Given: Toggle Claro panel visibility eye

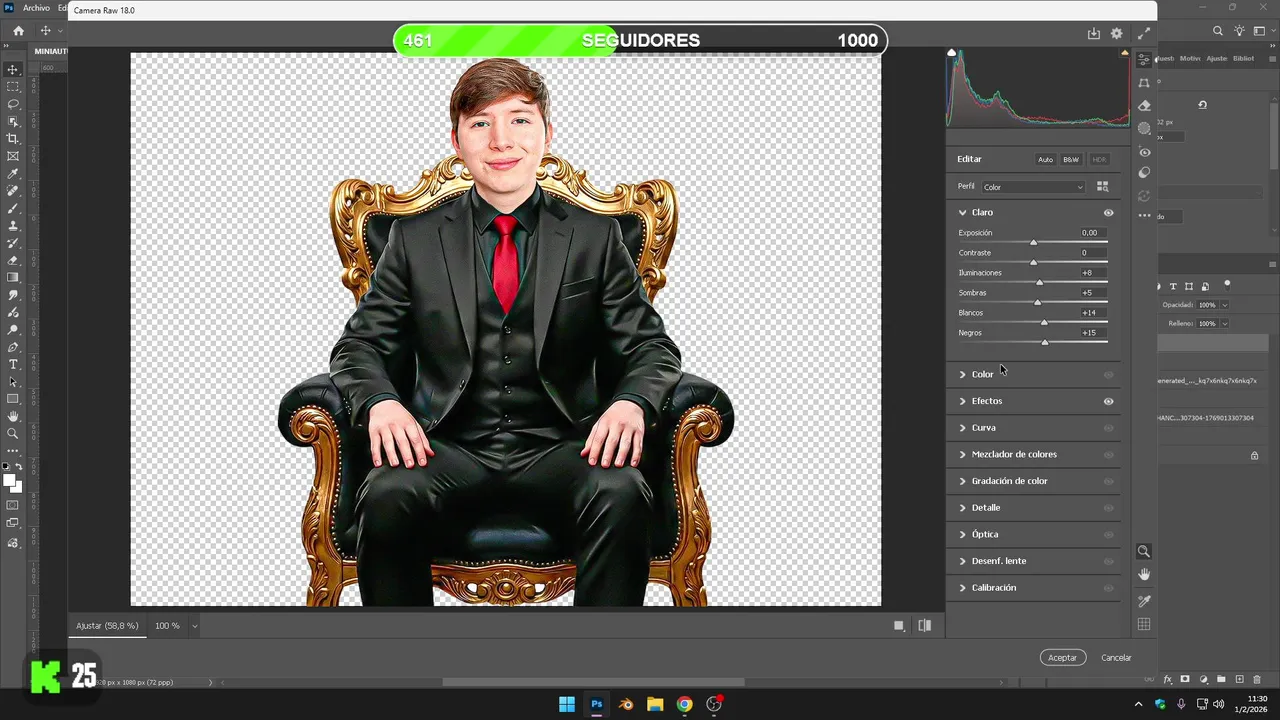Looking at the screenshot, I should point(1108,212).
